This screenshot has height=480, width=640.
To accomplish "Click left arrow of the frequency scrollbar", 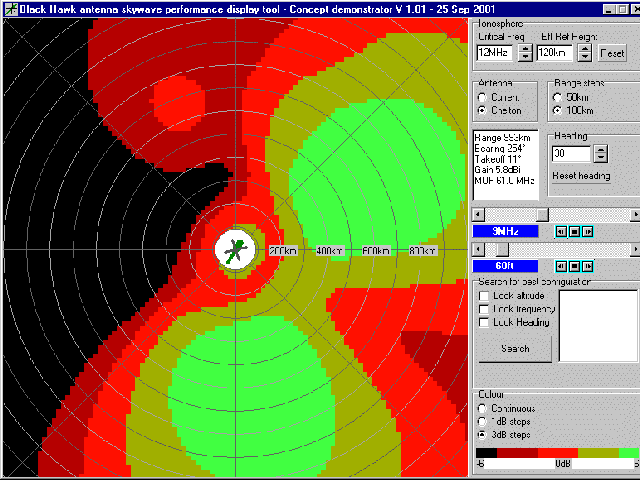I will click(x=478, y=214).
